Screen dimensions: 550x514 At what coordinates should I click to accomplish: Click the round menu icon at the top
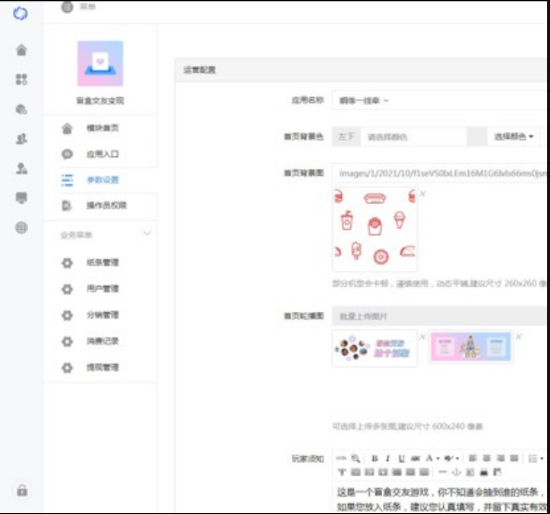click(x=67, y=6)
